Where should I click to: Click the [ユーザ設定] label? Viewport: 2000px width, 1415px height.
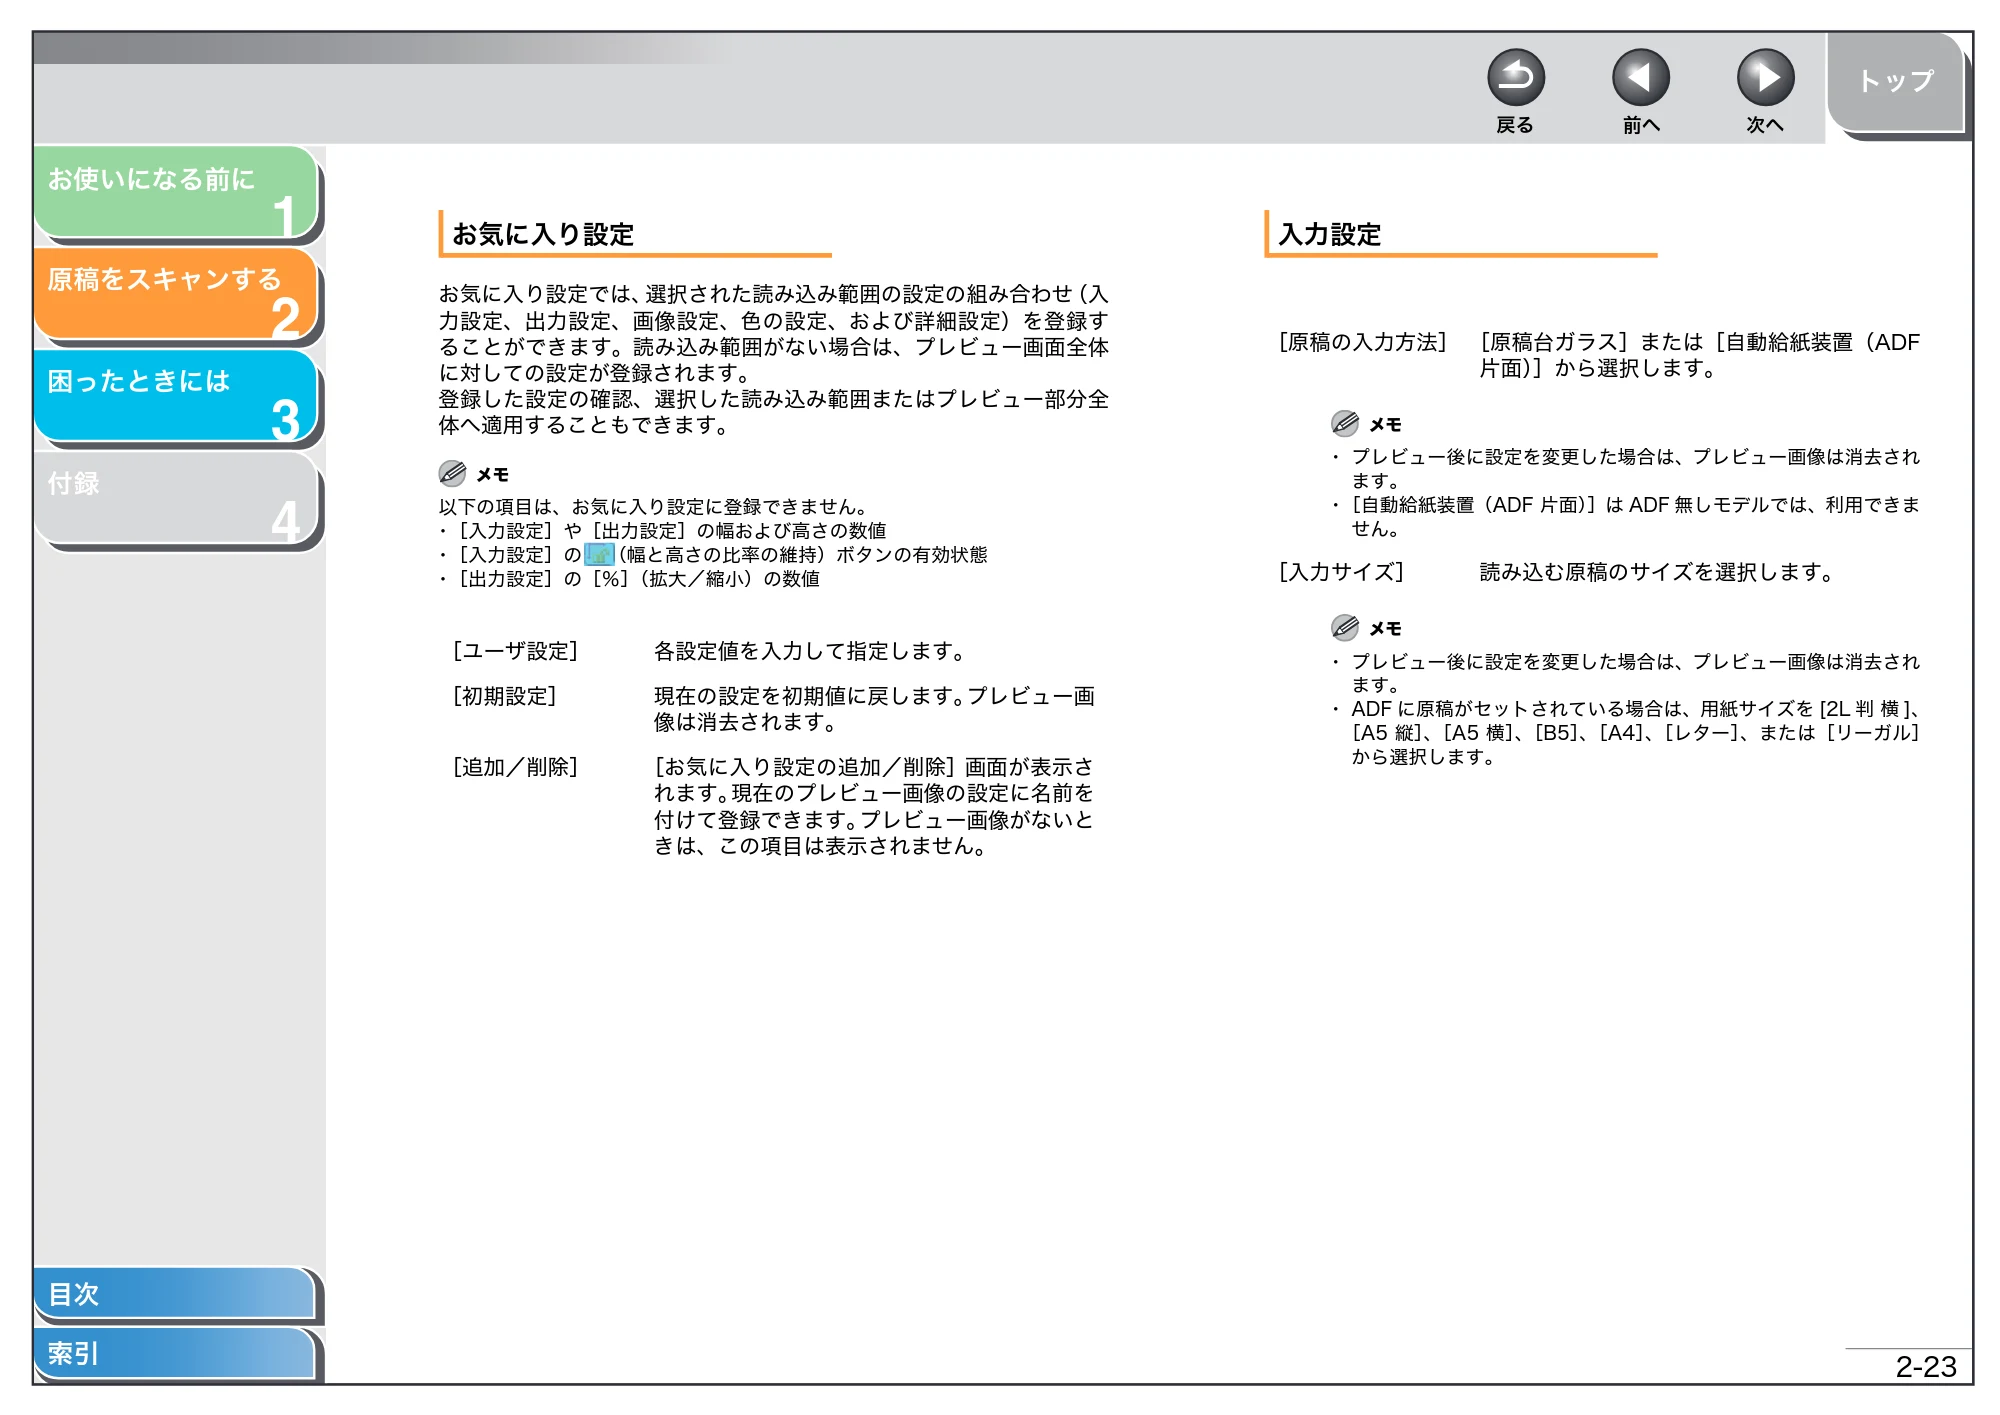(x=515, y=651)
